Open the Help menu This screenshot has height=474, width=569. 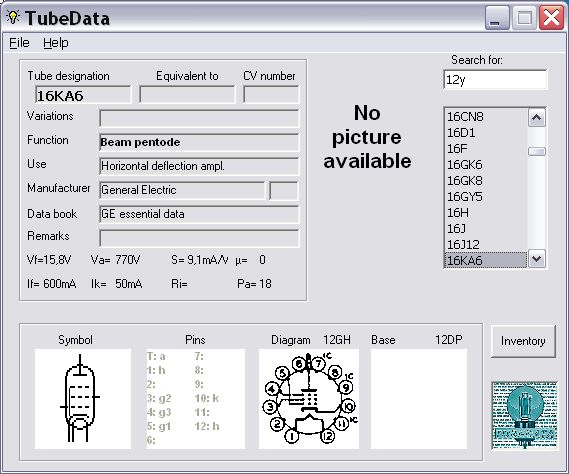coord(56,43)
